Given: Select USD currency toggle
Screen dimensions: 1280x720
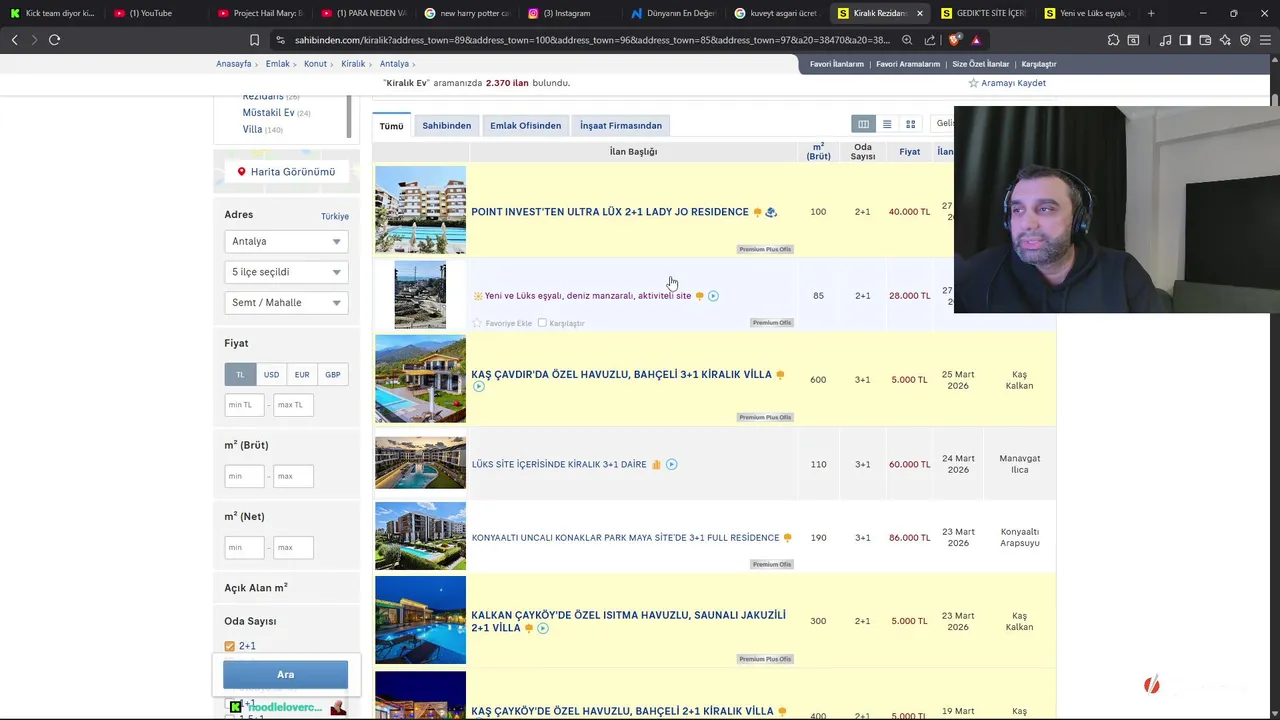Looking at the screenshot, I should (271, 375).
